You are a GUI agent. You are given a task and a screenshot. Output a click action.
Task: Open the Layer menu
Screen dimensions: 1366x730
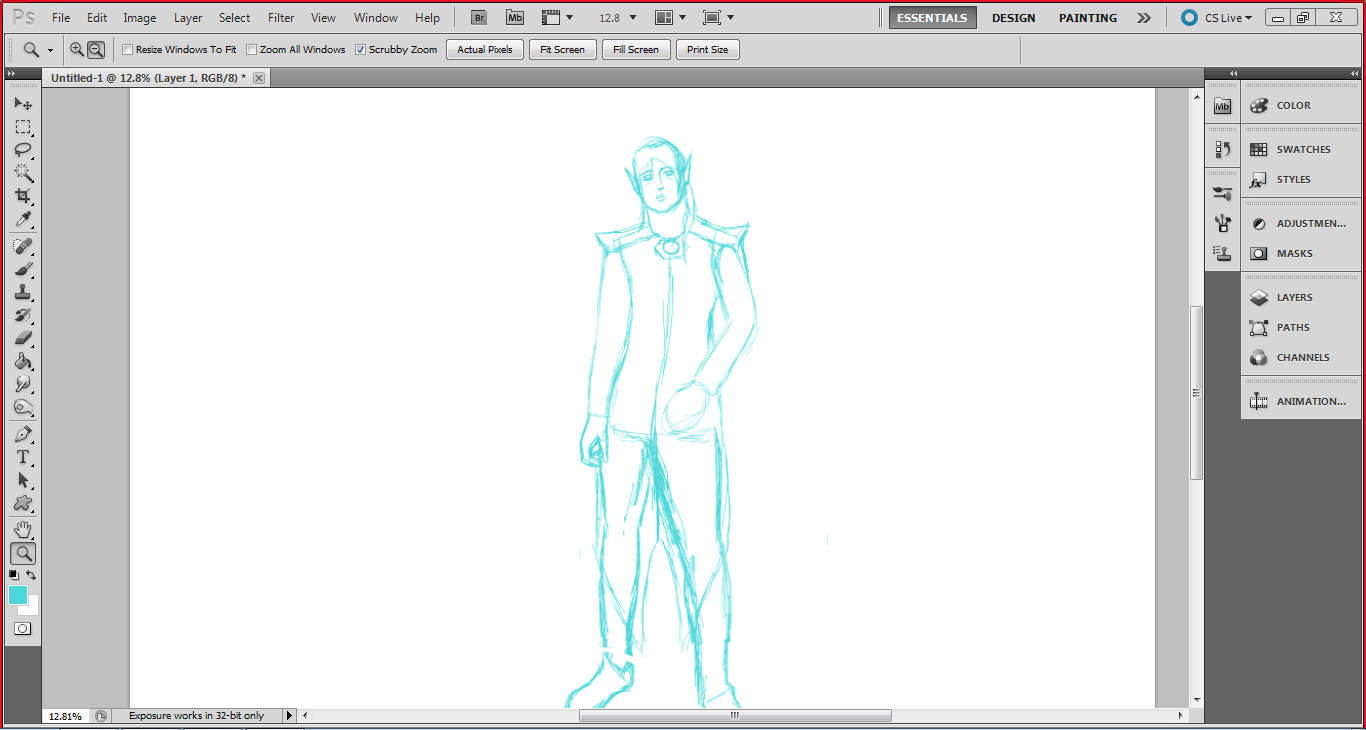click(188, 18)
